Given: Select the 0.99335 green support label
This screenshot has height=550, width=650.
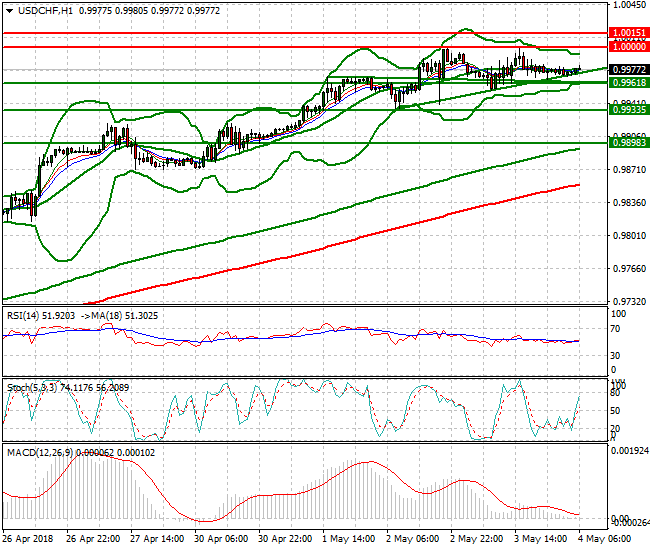Looking at the screenshot, I should (629, 109).
